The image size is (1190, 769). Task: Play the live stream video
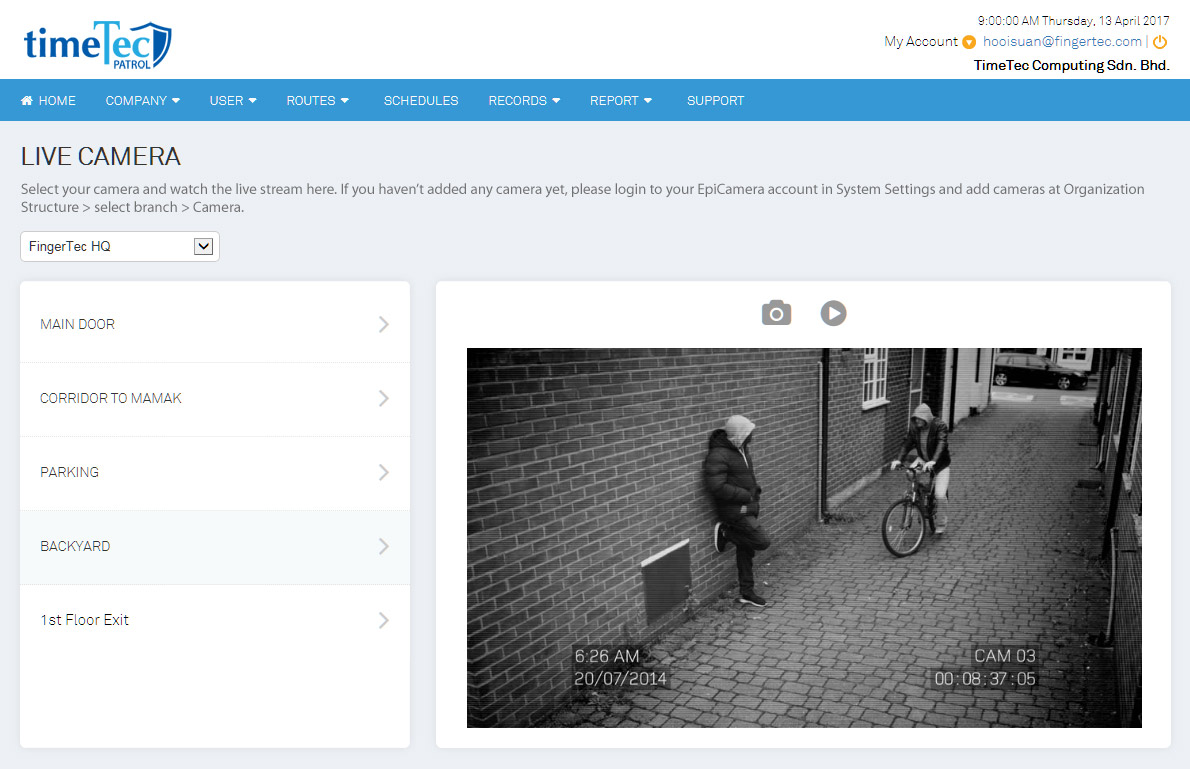coord(833,313)
